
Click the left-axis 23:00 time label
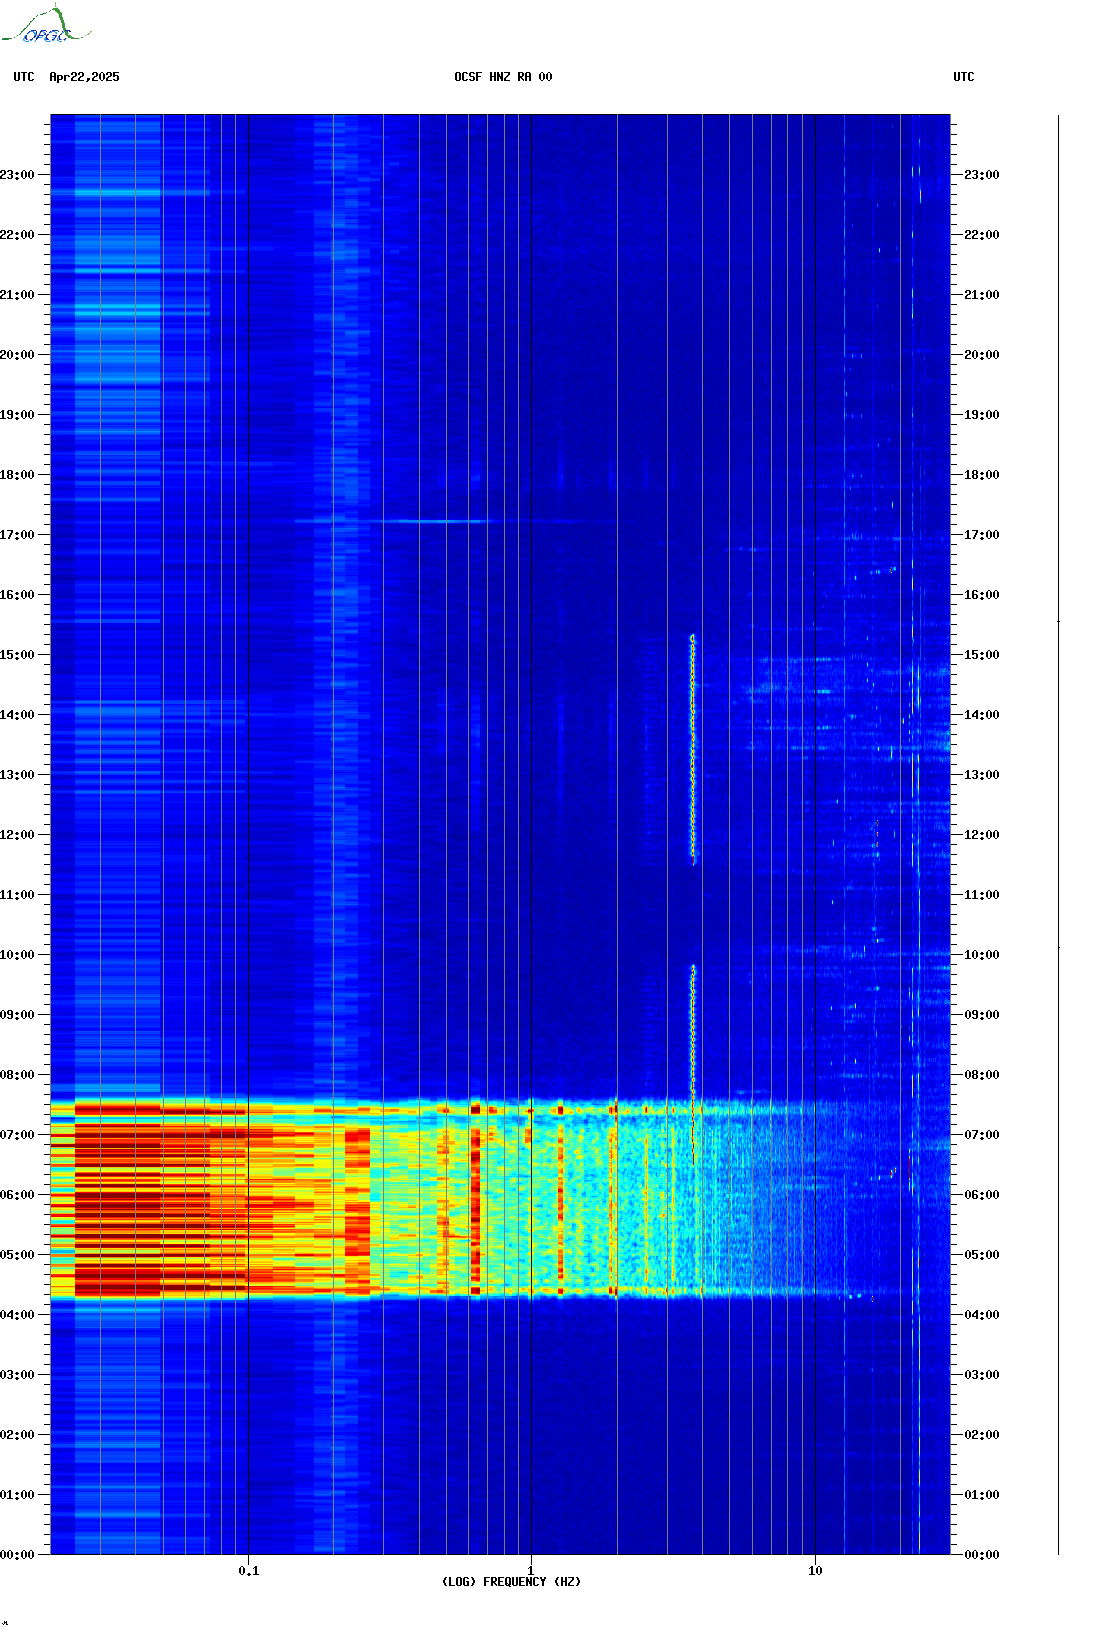pyautogui.click(x=17, y=175)
